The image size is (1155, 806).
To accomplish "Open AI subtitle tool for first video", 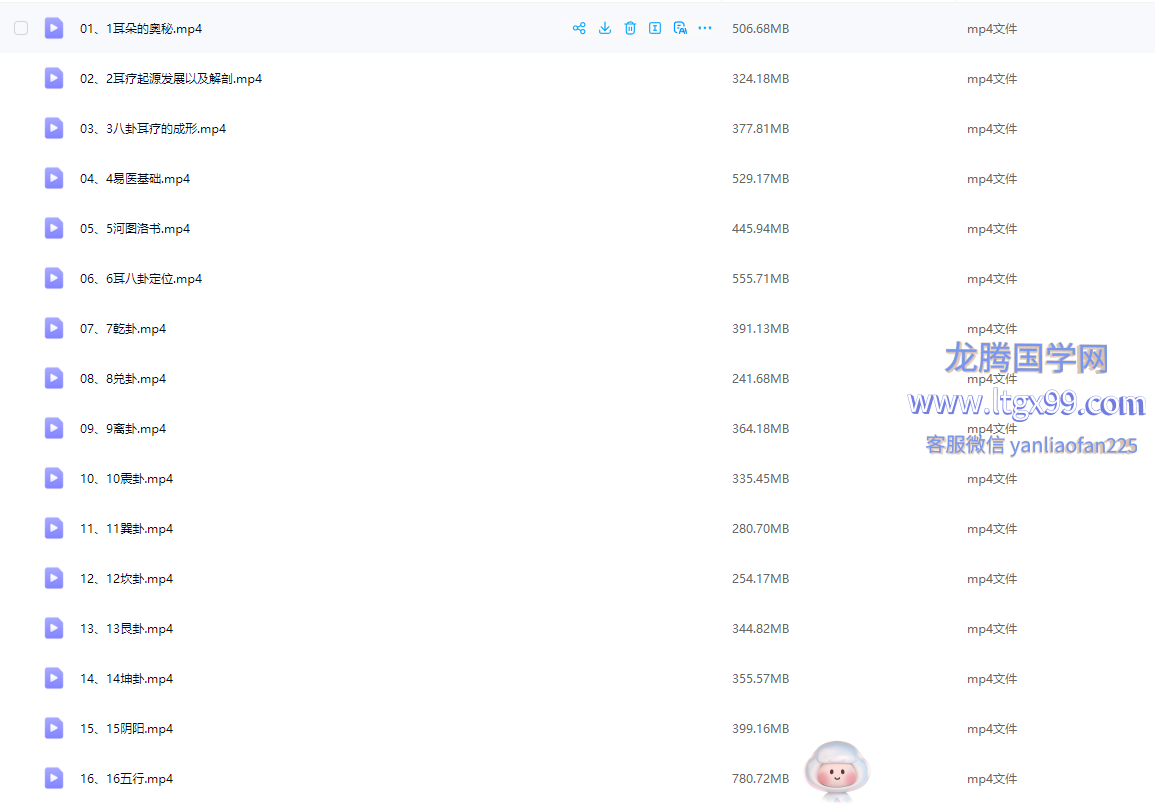I will coord(680,28).
